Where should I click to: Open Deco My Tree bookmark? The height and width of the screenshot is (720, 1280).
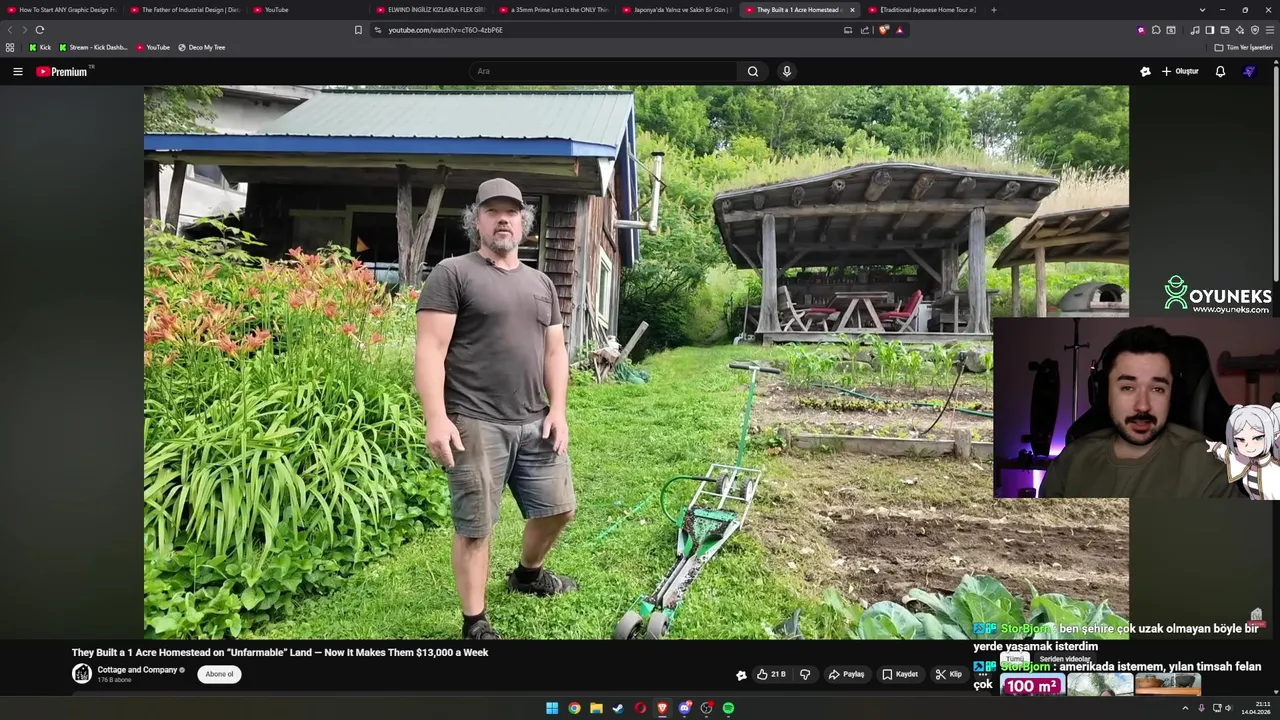pos(201,47)
